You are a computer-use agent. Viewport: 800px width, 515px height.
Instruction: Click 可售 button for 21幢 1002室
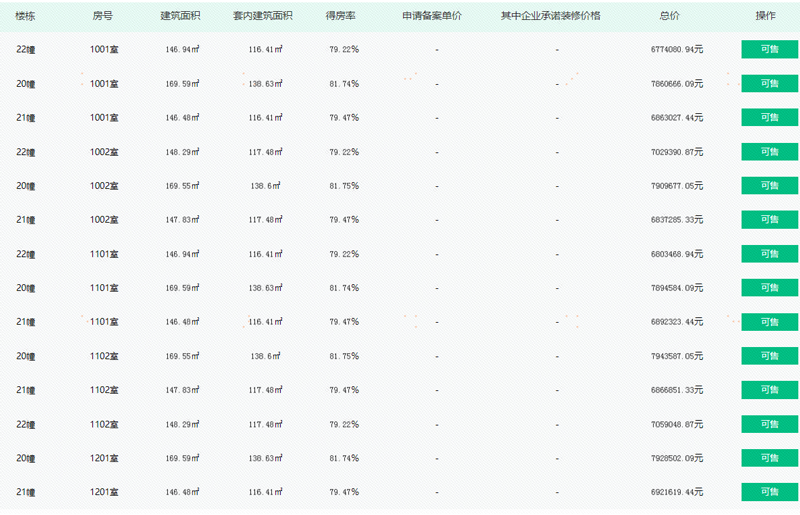(770, 219)
